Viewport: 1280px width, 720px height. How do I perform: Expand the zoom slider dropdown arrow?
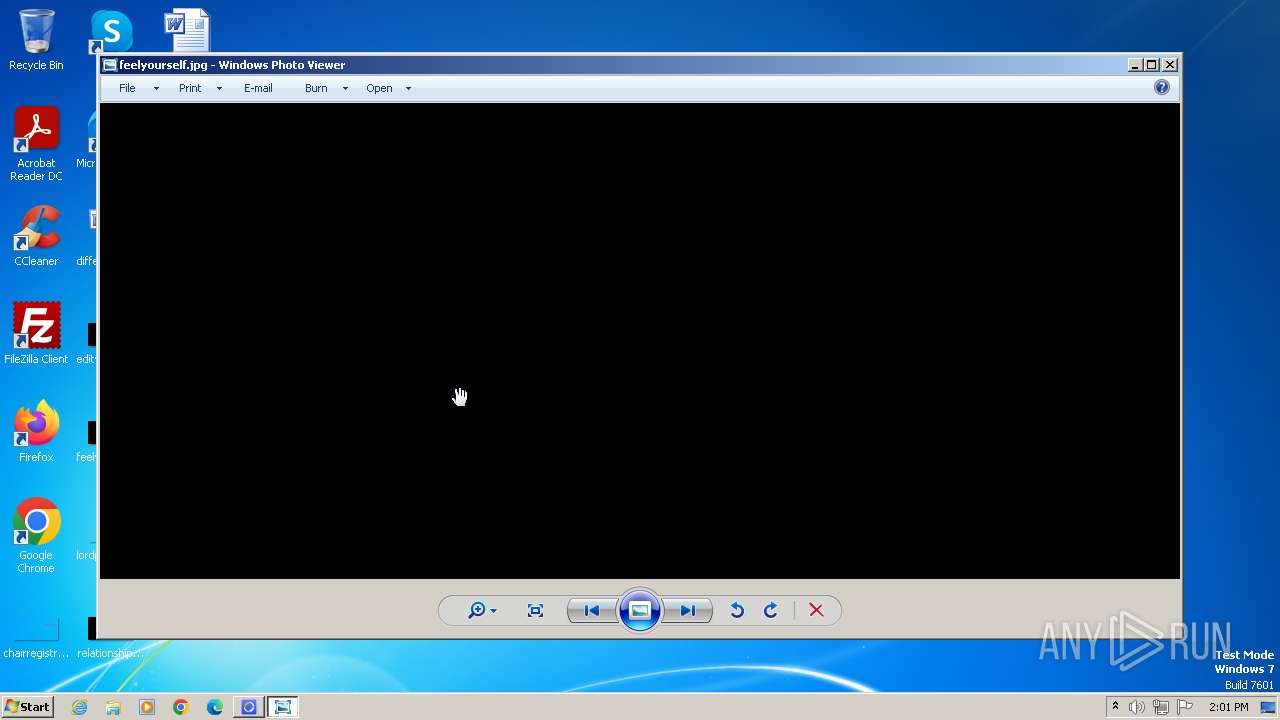[493, 611]
